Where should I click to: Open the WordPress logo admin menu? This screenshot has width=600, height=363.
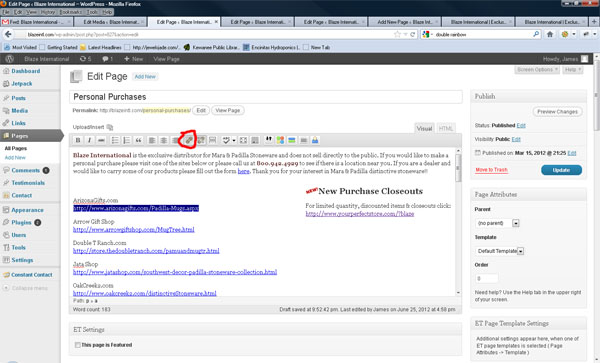point(10,59)
